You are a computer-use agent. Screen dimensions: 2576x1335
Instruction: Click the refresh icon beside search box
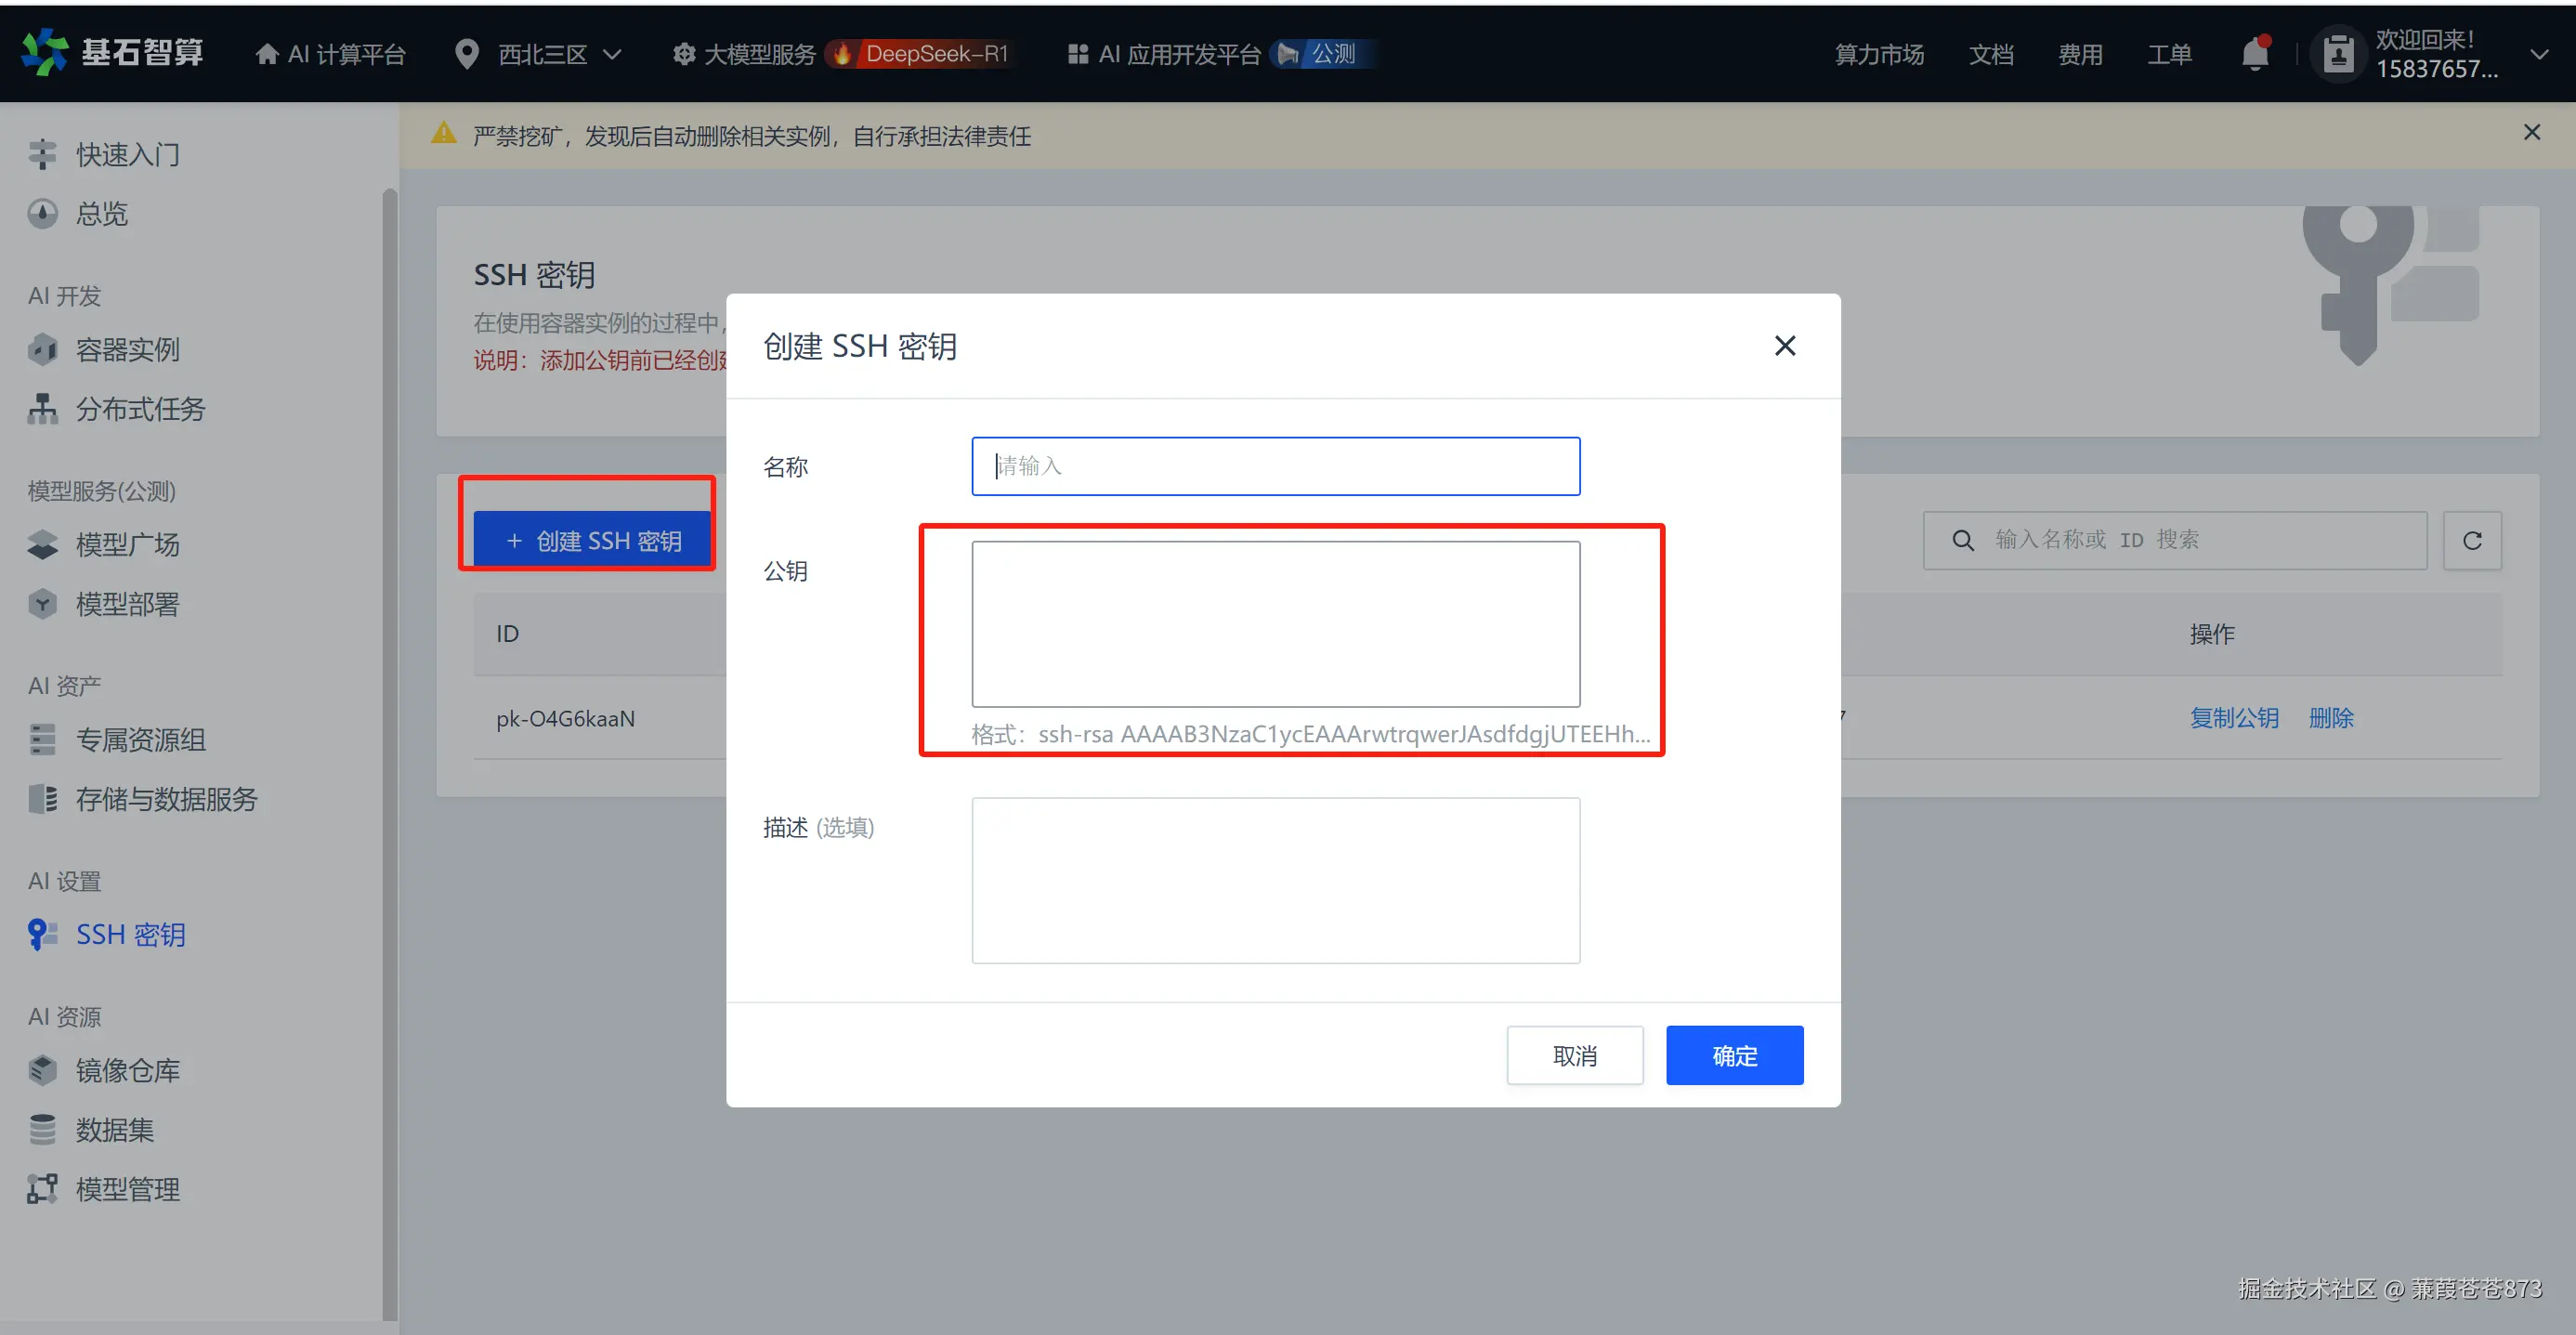[x=2472, y=541]
